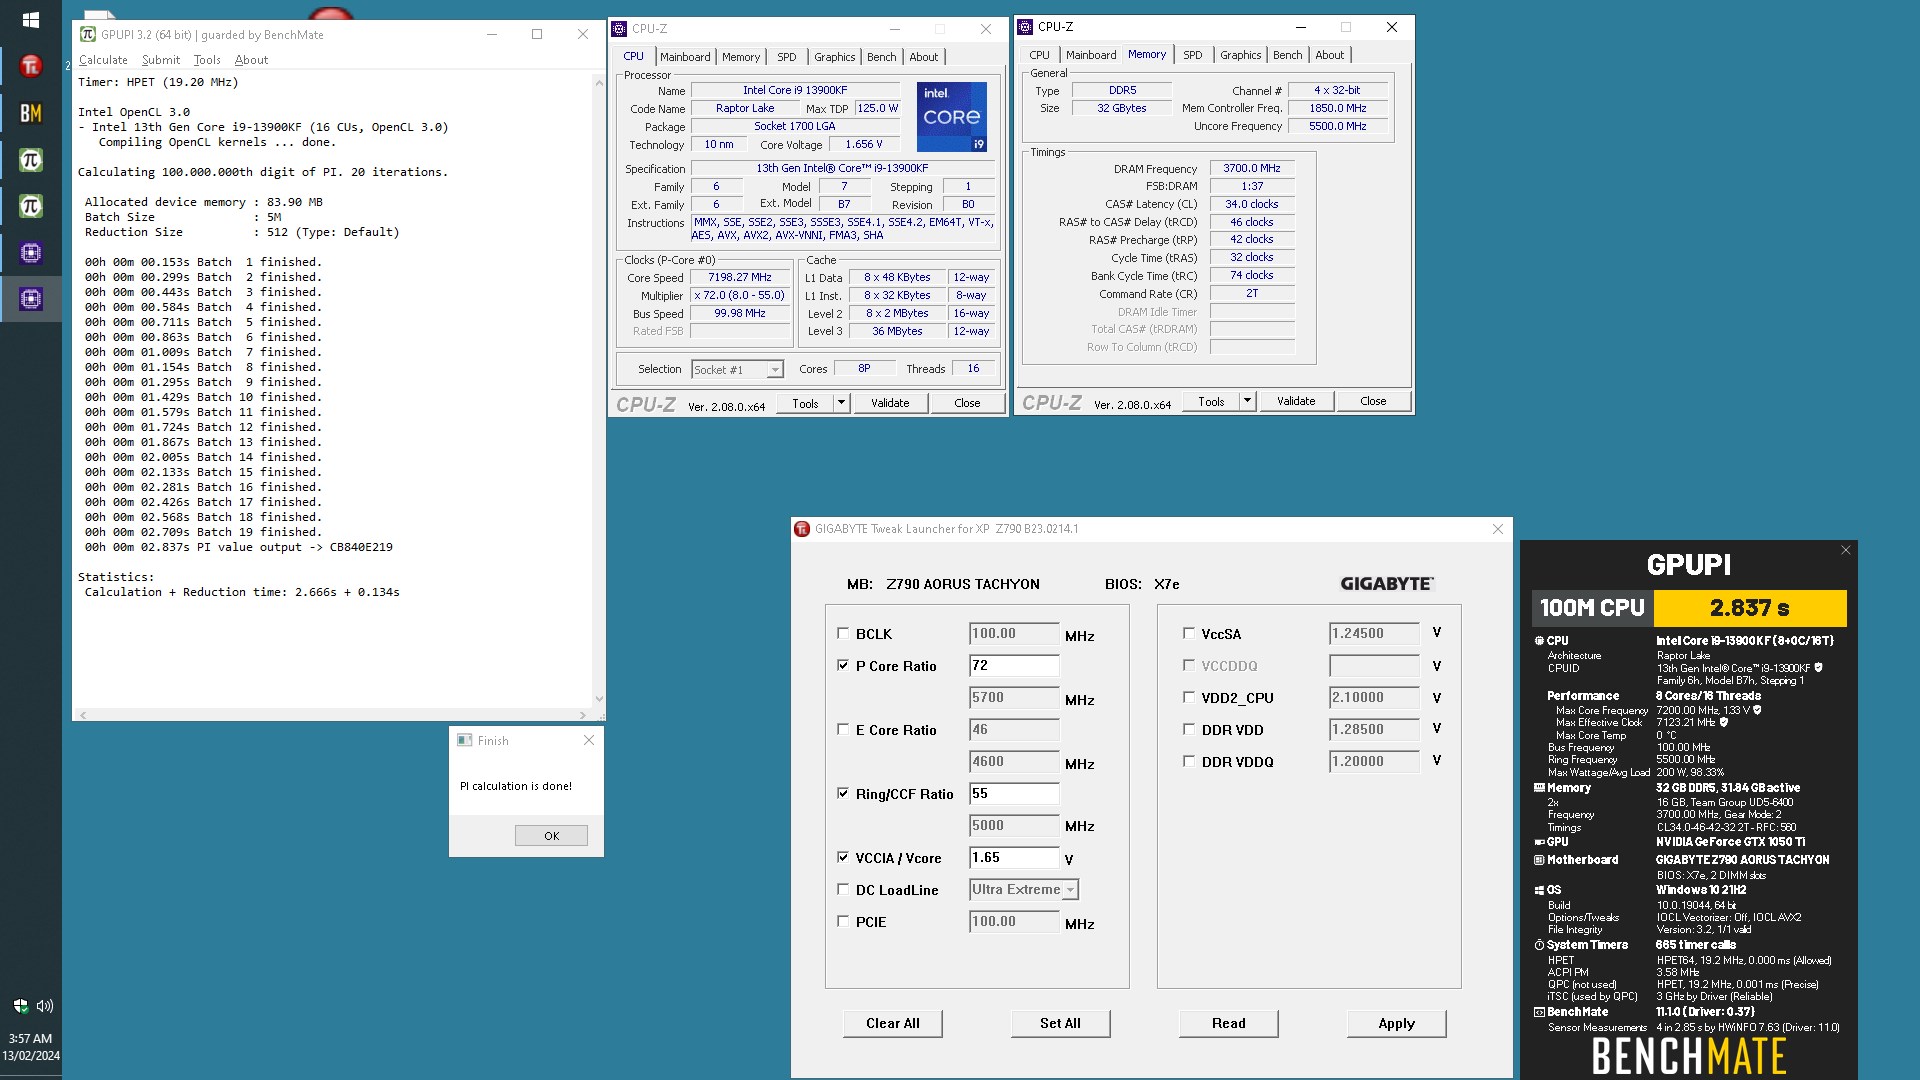Click the Read button in Tweak Launcher
The height and width of the screenshot is (1080, 1920).
point(1228,1023)
